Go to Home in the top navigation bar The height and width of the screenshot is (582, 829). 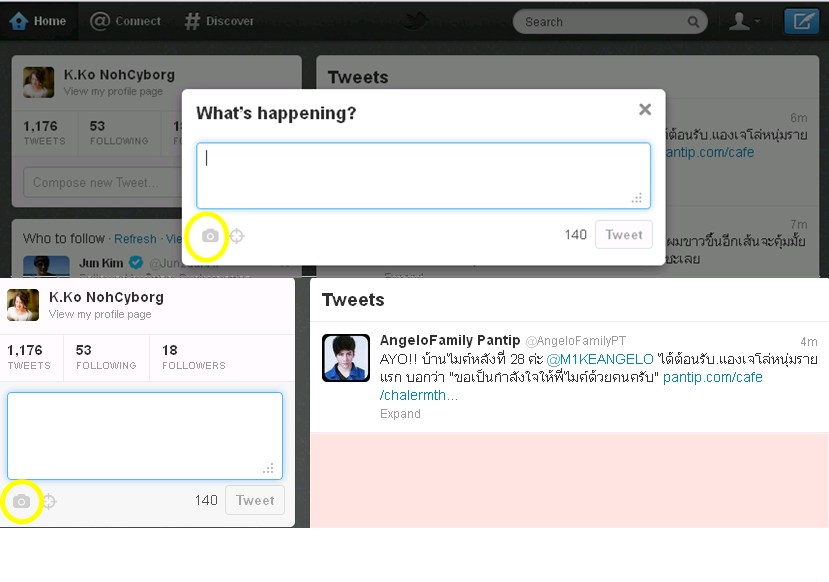click(38, 21)
